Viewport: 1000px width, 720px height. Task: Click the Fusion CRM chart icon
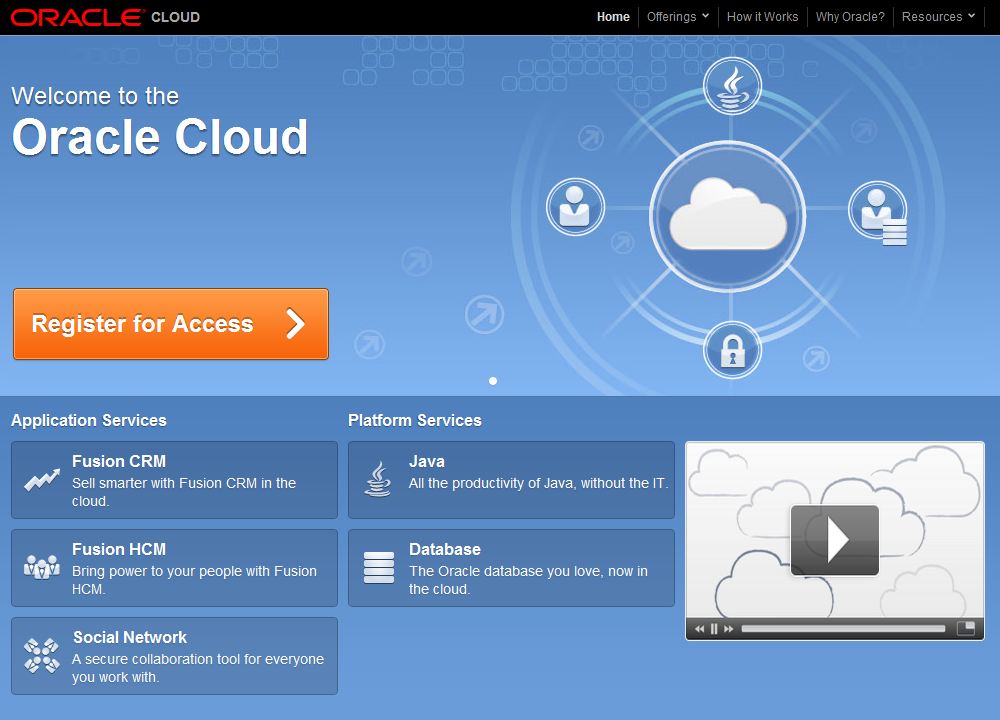click(x=42, y=480)
